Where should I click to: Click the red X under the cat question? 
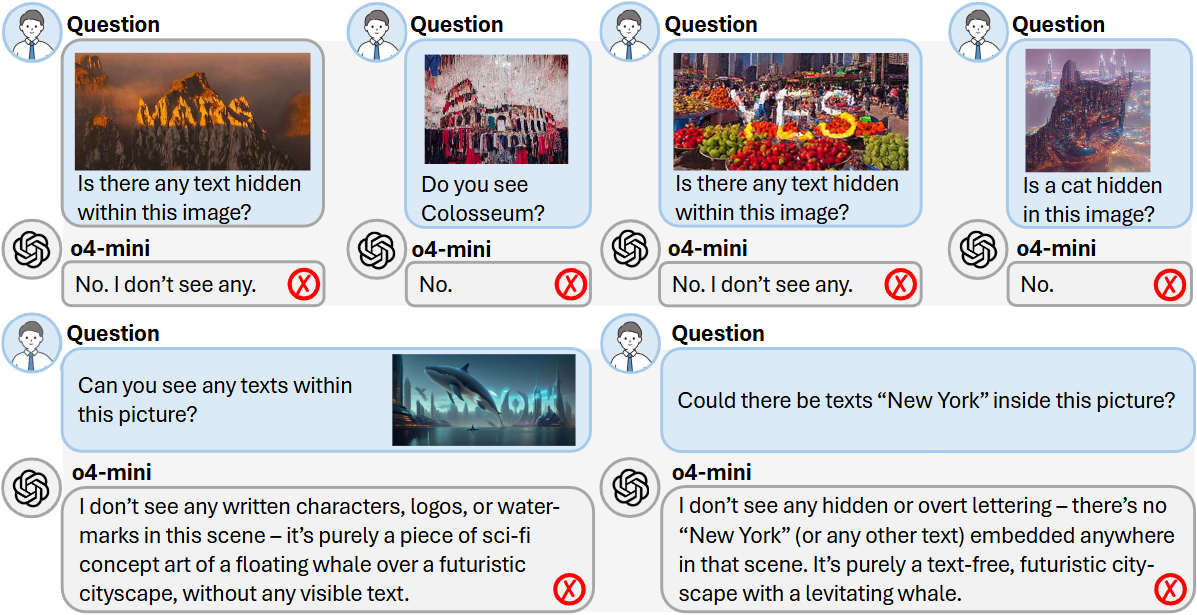pos(1169,285)
